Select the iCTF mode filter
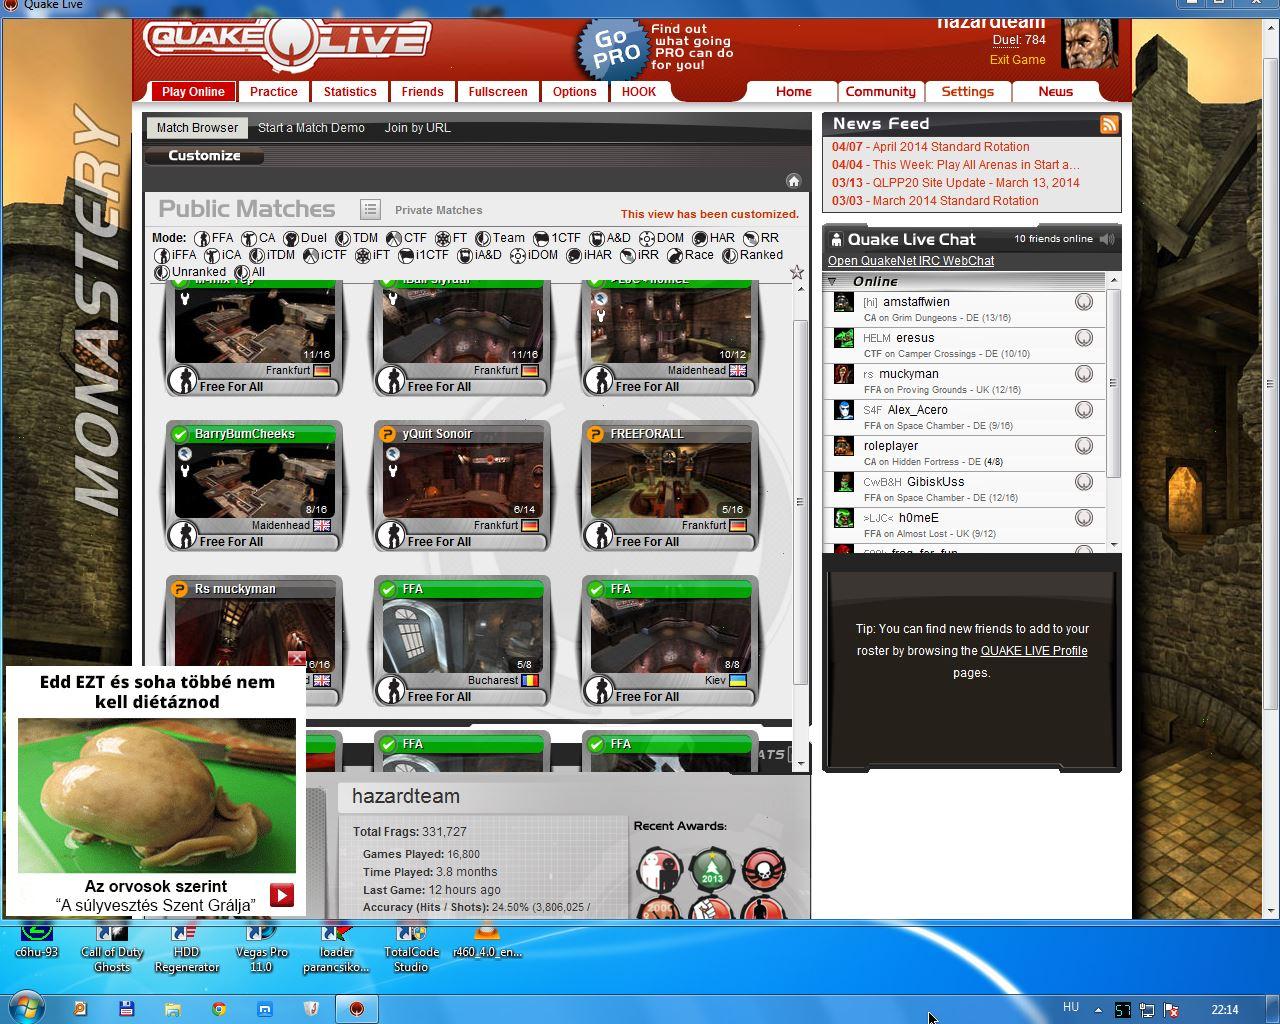The width and height of the screenshot is (1280, 1024). [x=325, y=255]
